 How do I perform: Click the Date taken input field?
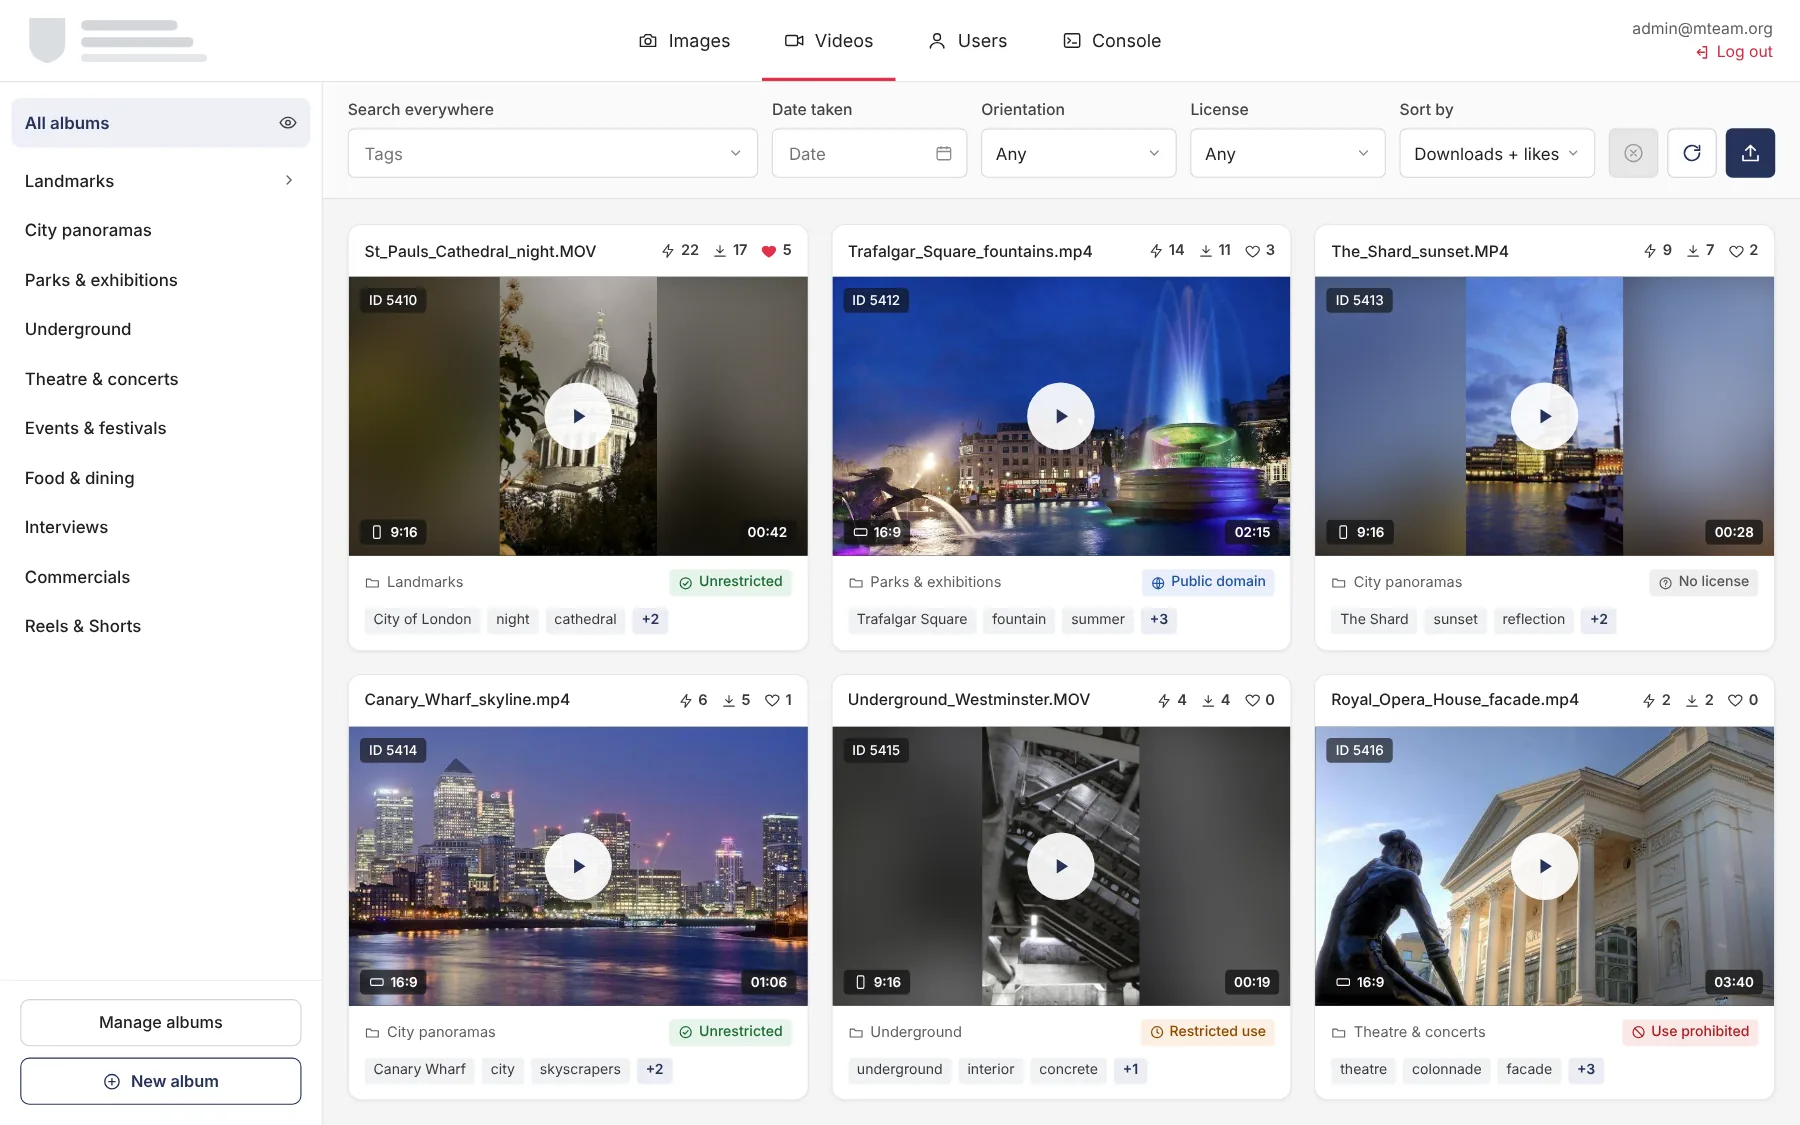click(869, 153)
